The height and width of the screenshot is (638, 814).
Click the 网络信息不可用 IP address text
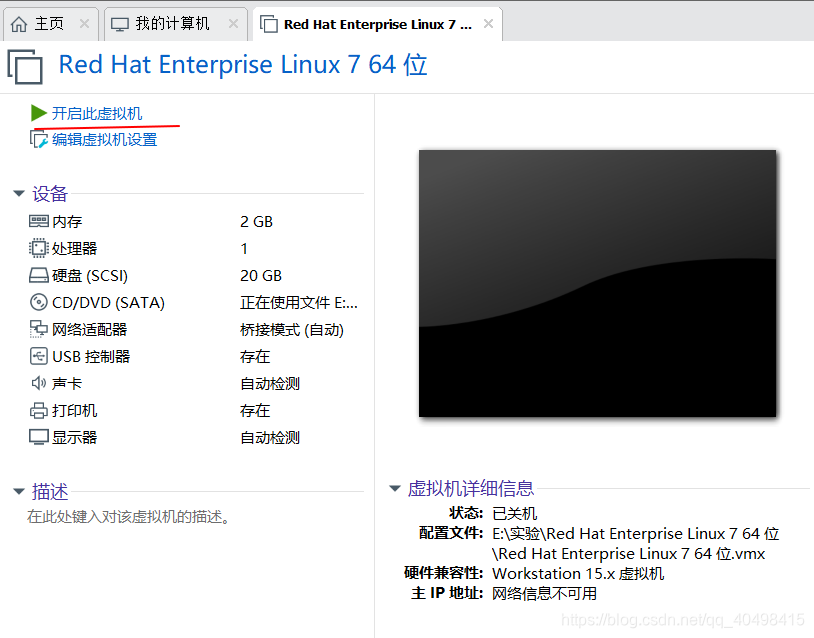tap(545, 593)
